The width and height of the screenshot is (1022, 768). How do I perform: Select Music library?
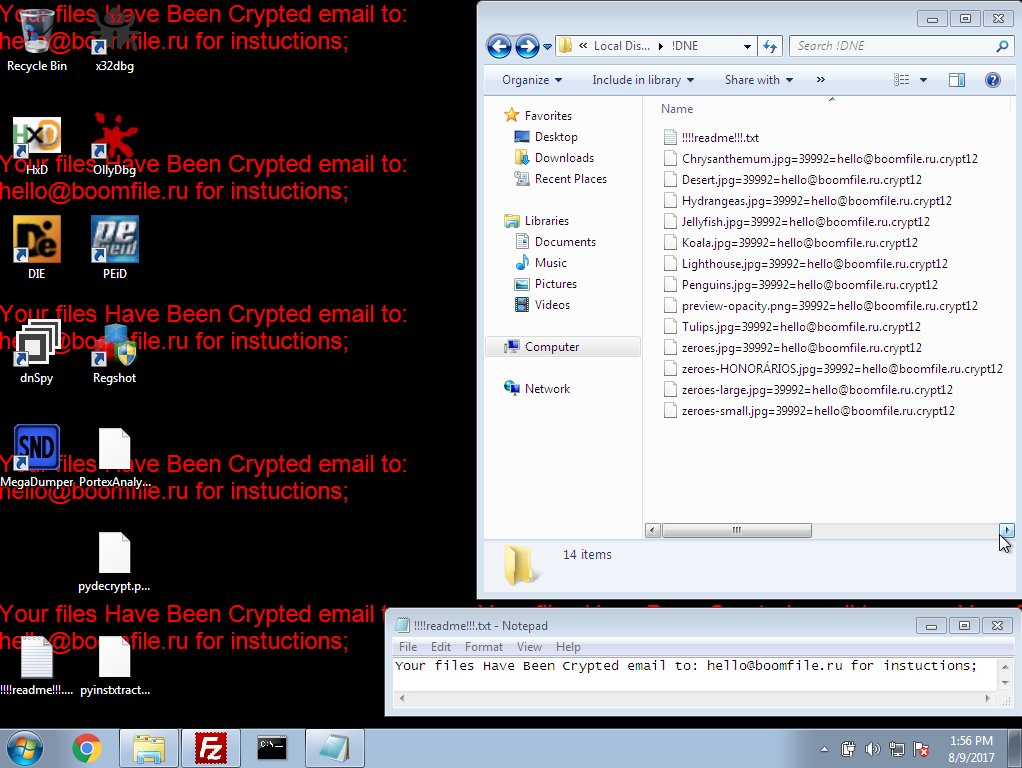tap(550, 263)
